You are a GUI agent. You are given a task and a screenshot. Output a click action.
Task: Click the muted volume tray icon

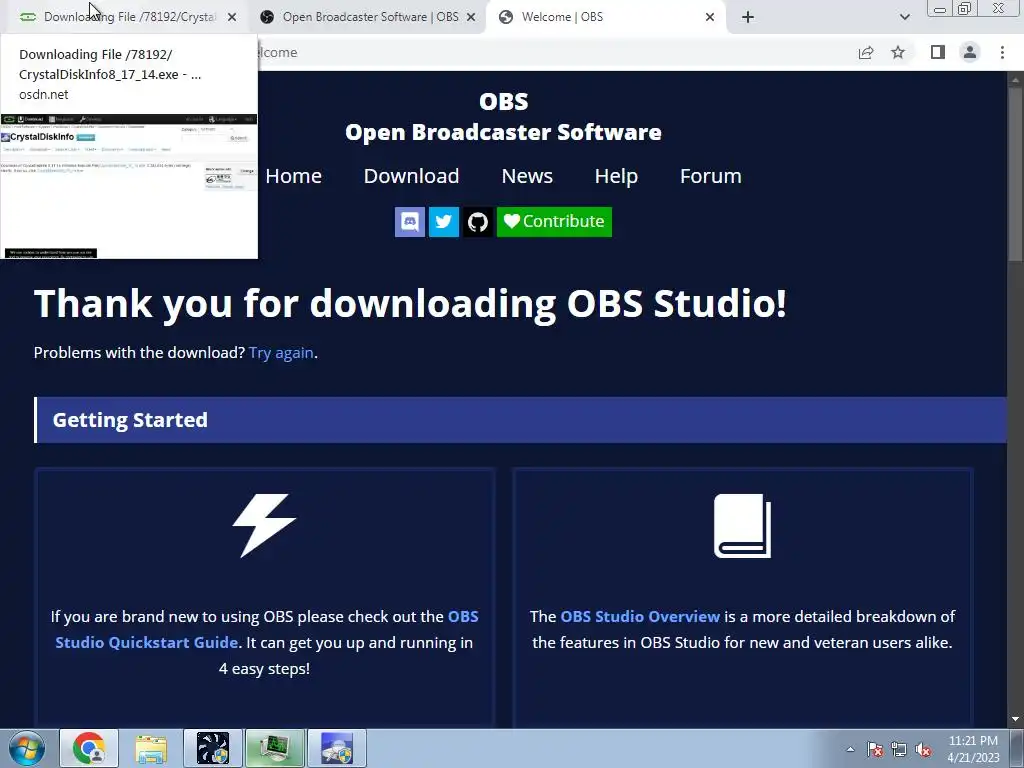click(x=923, y=749)
